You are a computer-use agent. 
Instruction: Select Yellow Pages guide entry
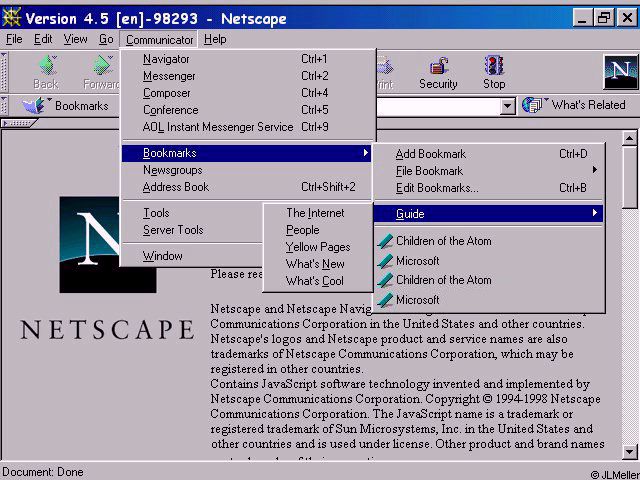(318, 247)
